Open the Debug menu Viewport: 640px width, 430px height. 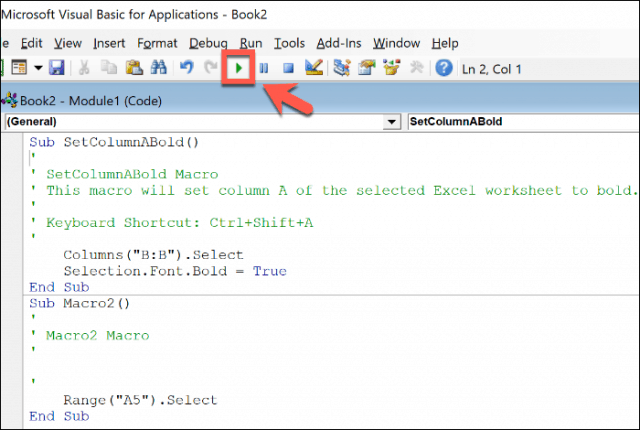point(208,43)
